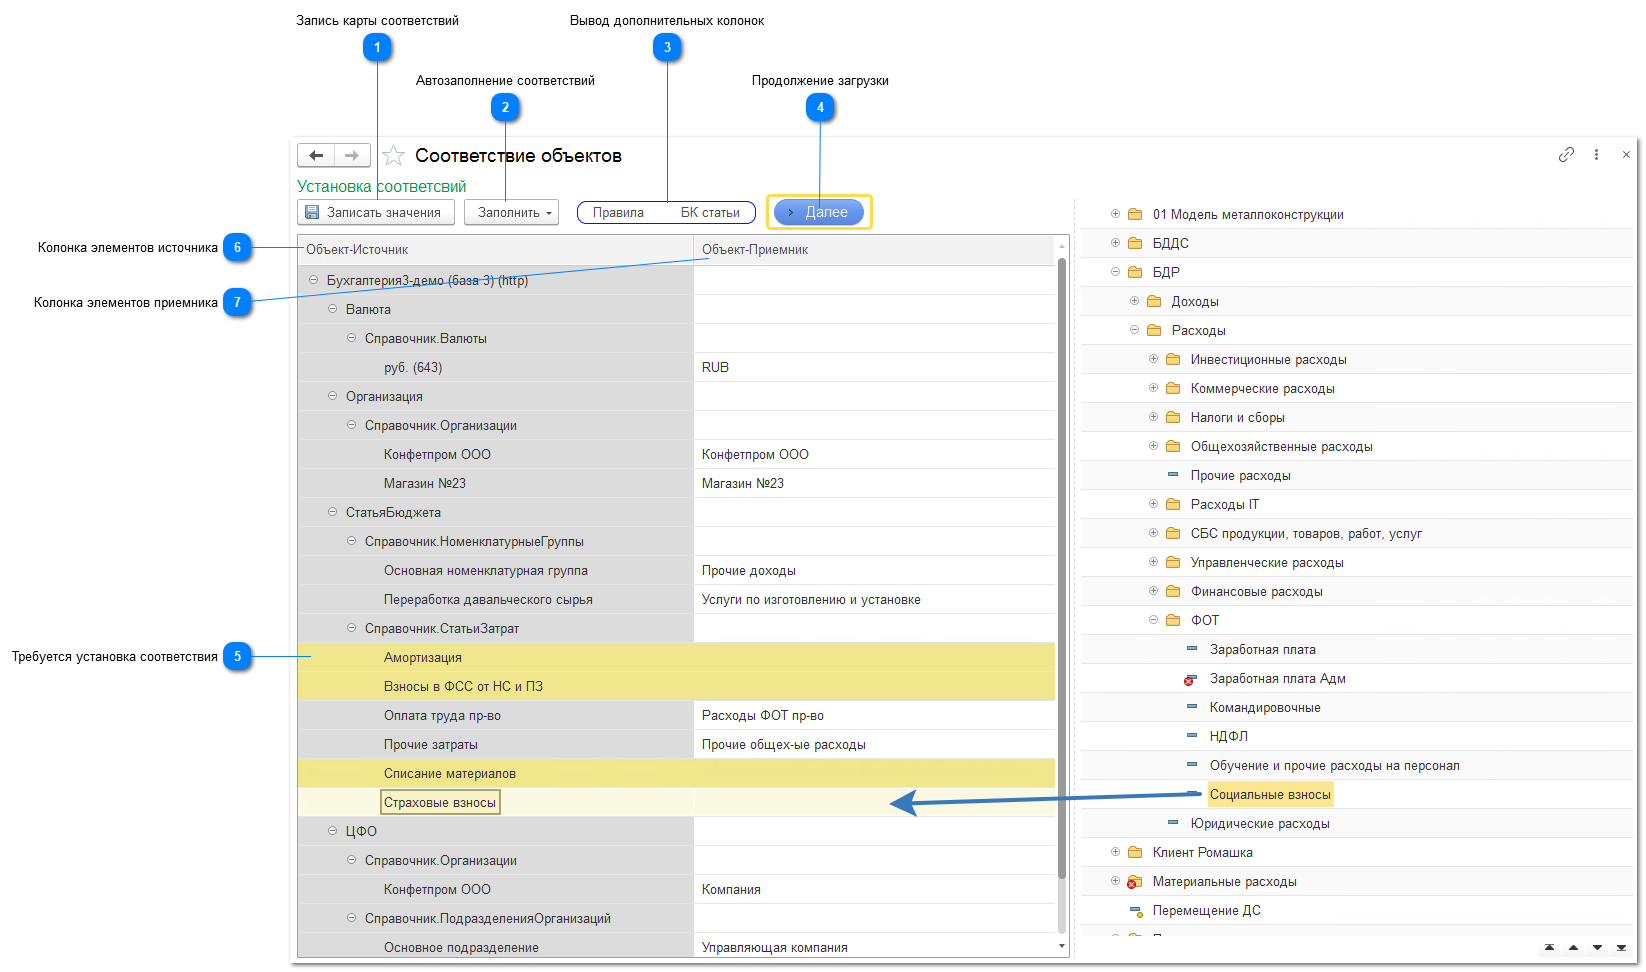Viewport: 1646px width, 972px height.
Task: Expand the Инвестиционные расходы folder
Action: (1153, 359)
